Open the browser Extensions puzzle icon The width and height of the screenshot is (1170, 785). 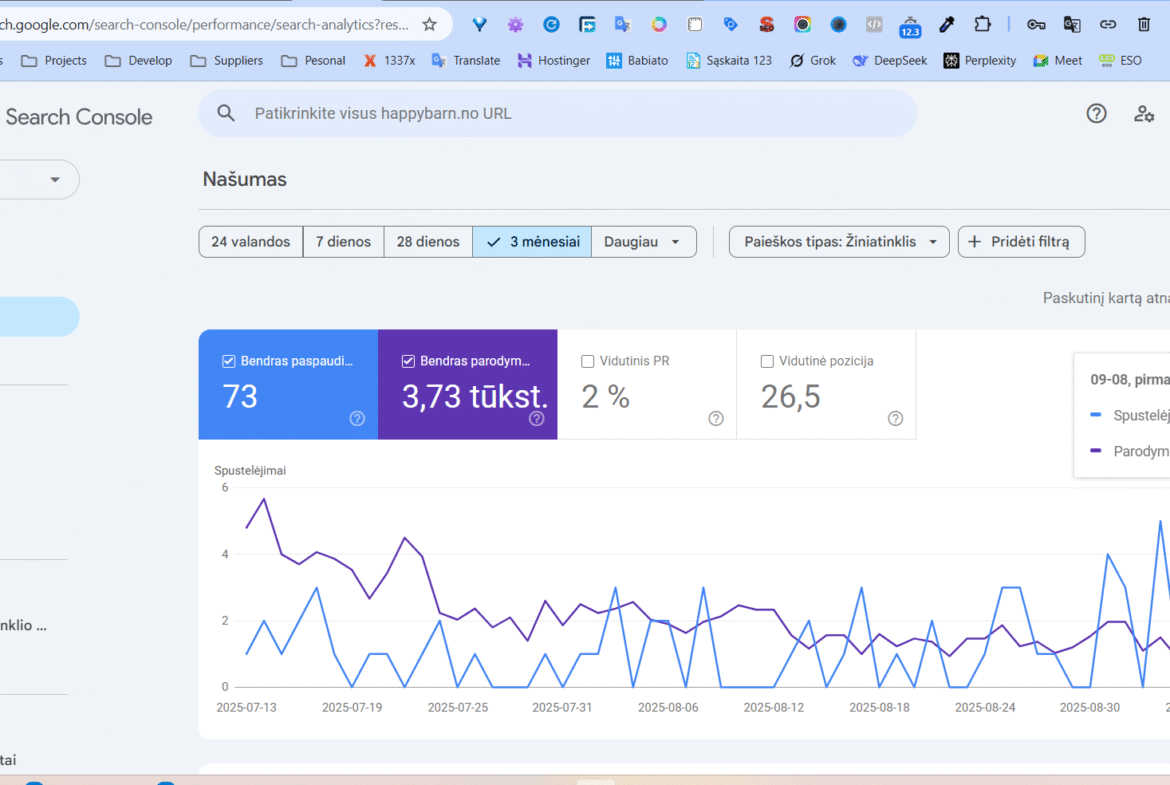[983, 24]
